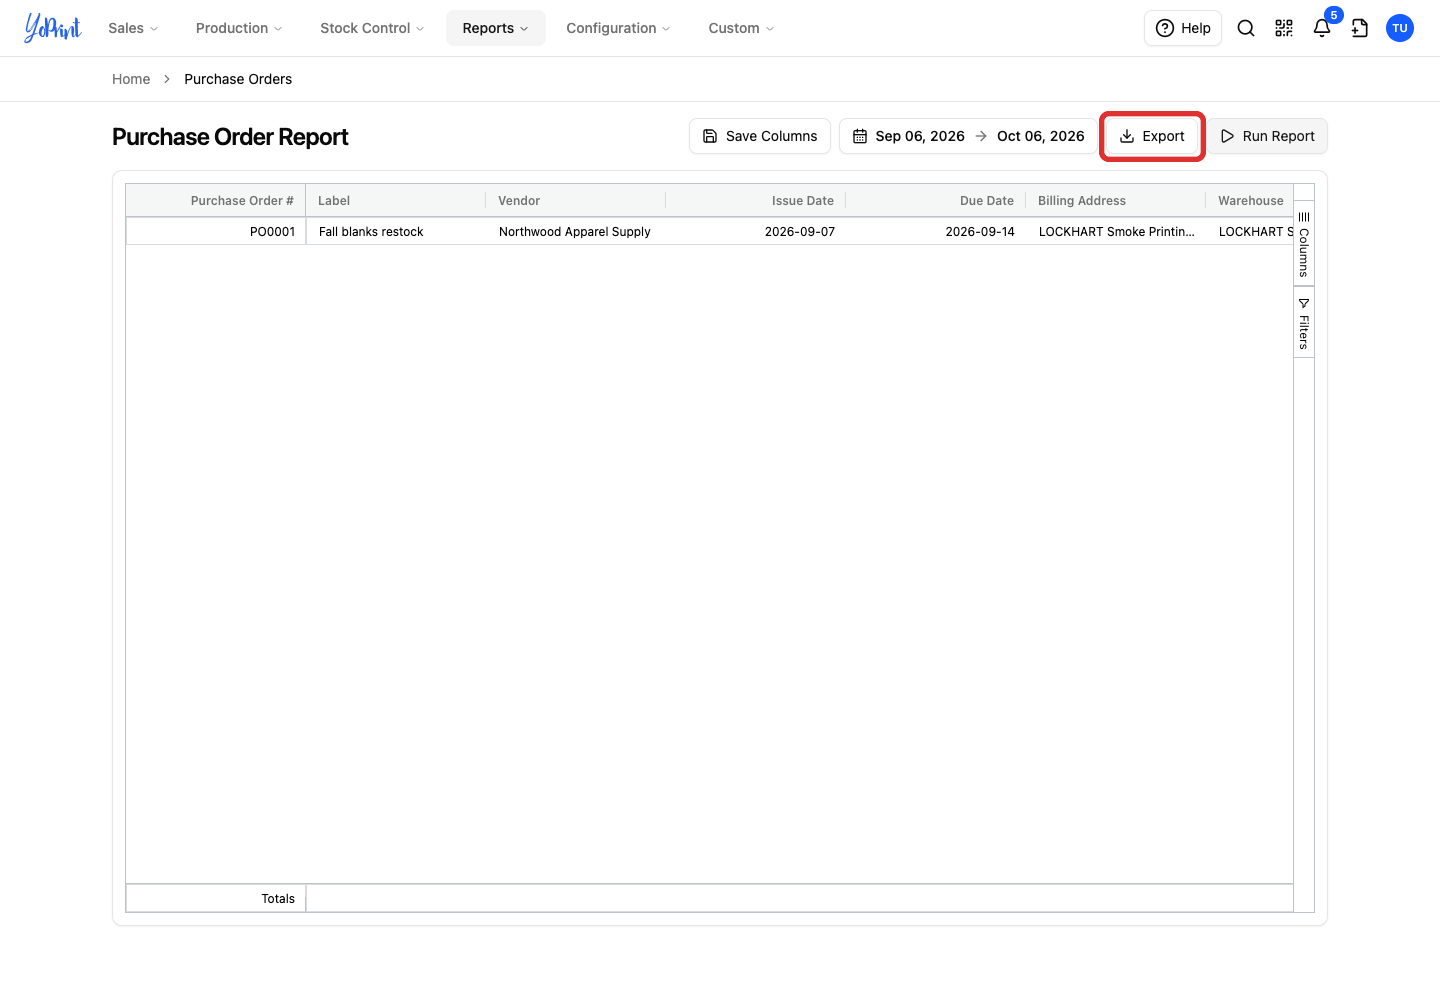Open the QR code scanner icon
Viewport: 1440px width, 1000px height.
click(1284, 28)
